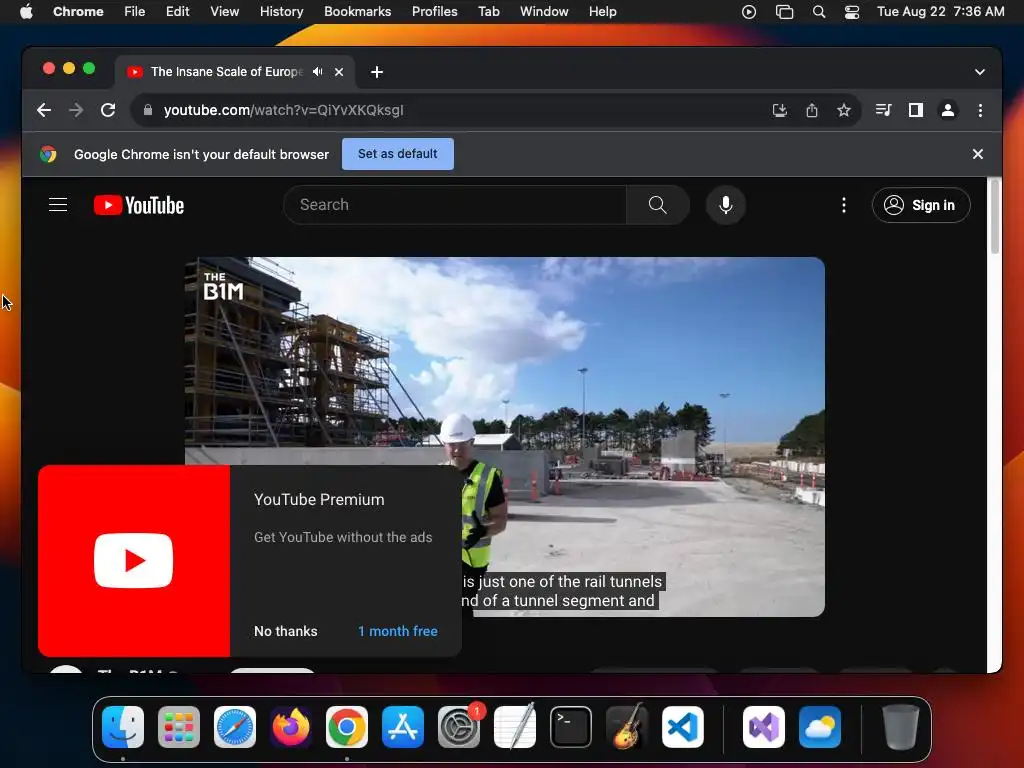Select the 'The Insane Scale of Europe' tab

[x=225, y=72]
